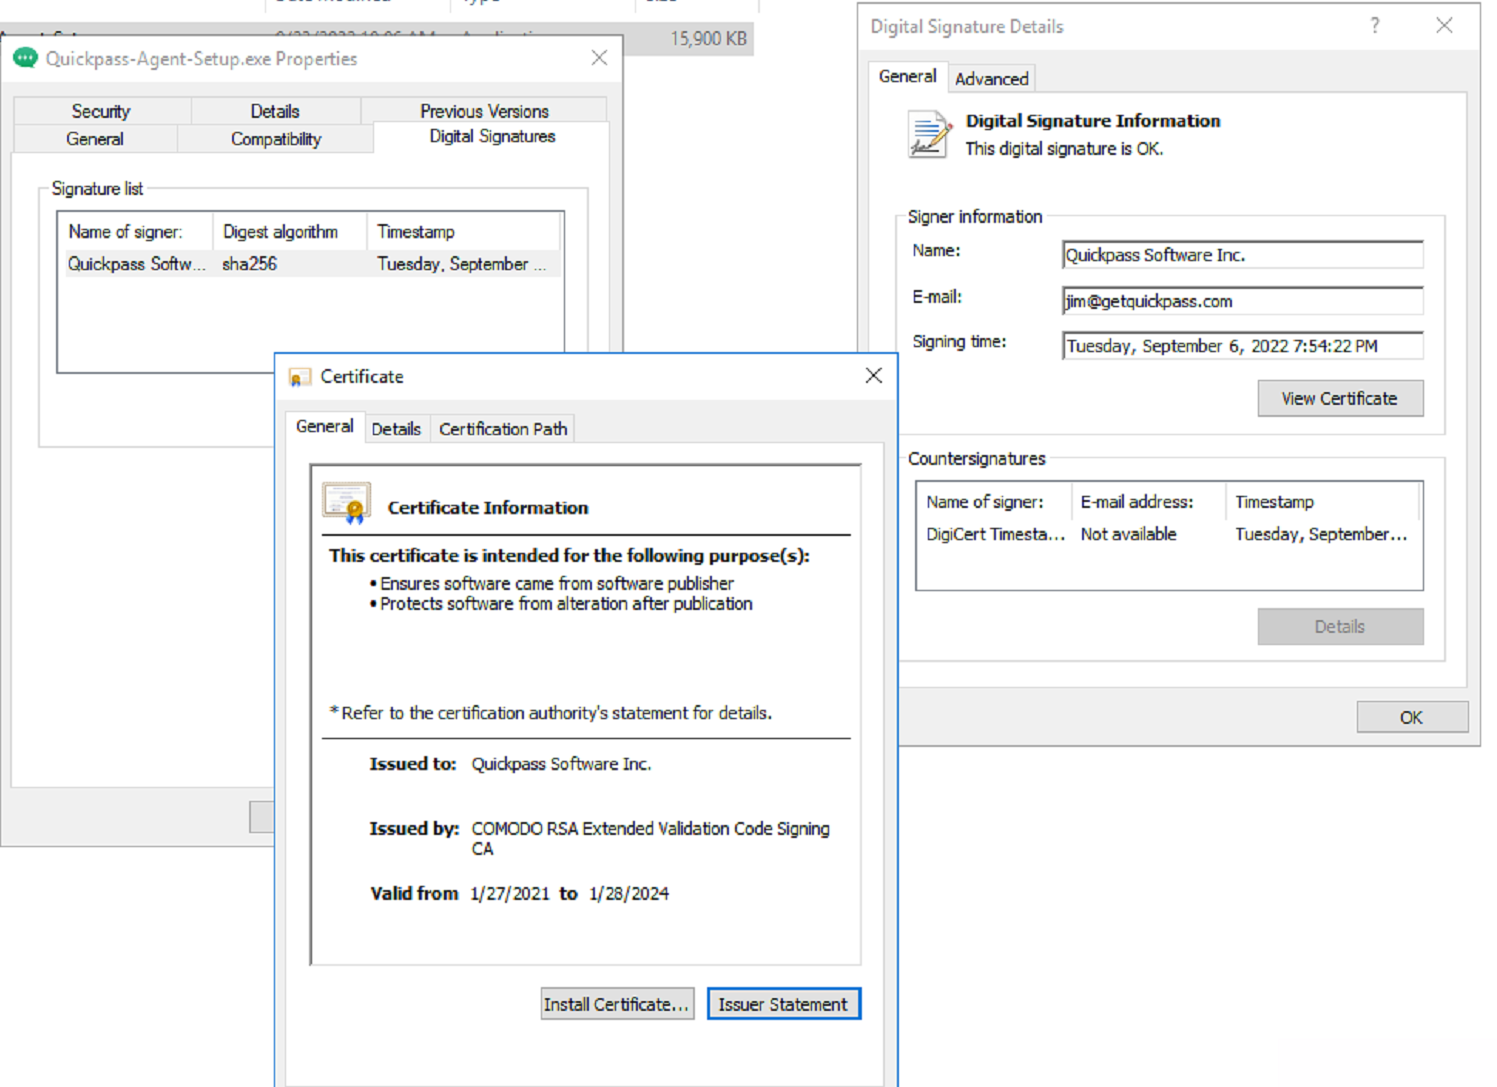The image size is (1497, 1087).
Task: Click the Tuesday, September timestamp in Signature list
Action: (x=461, y=264)
